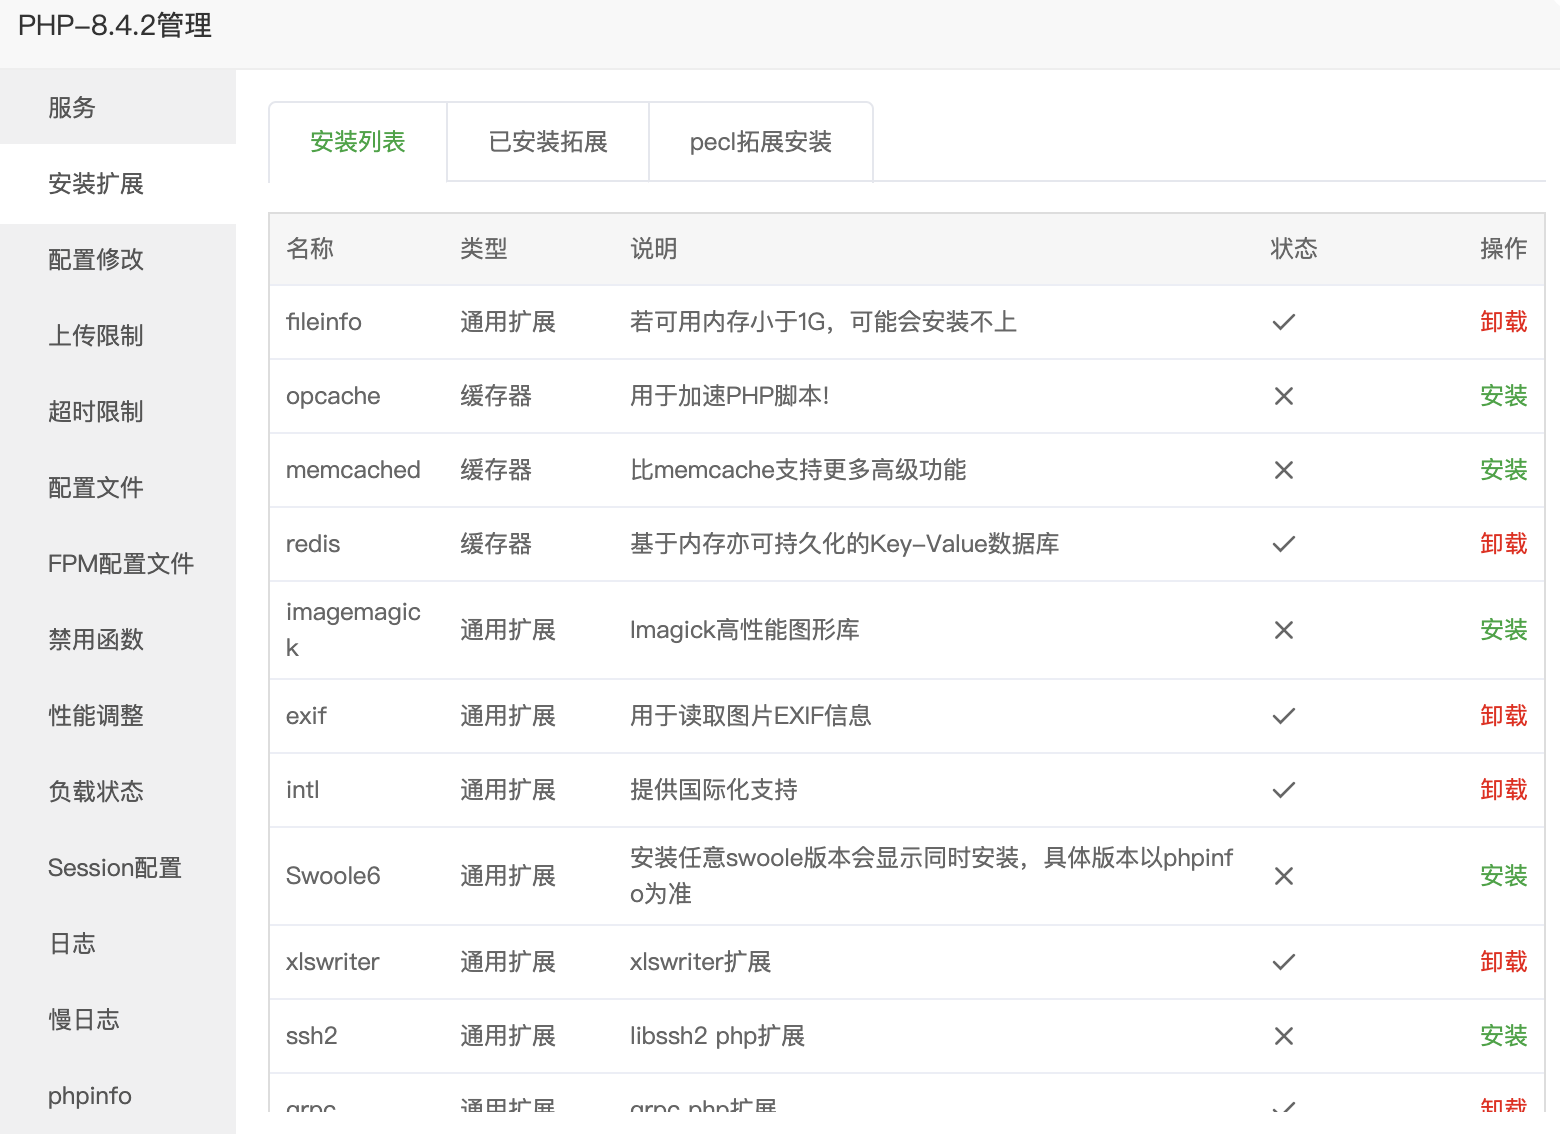Select the fileinfo extension name
Image resolution: width=1560 pixels, height=1134 pixels.
tap(324, 322)
